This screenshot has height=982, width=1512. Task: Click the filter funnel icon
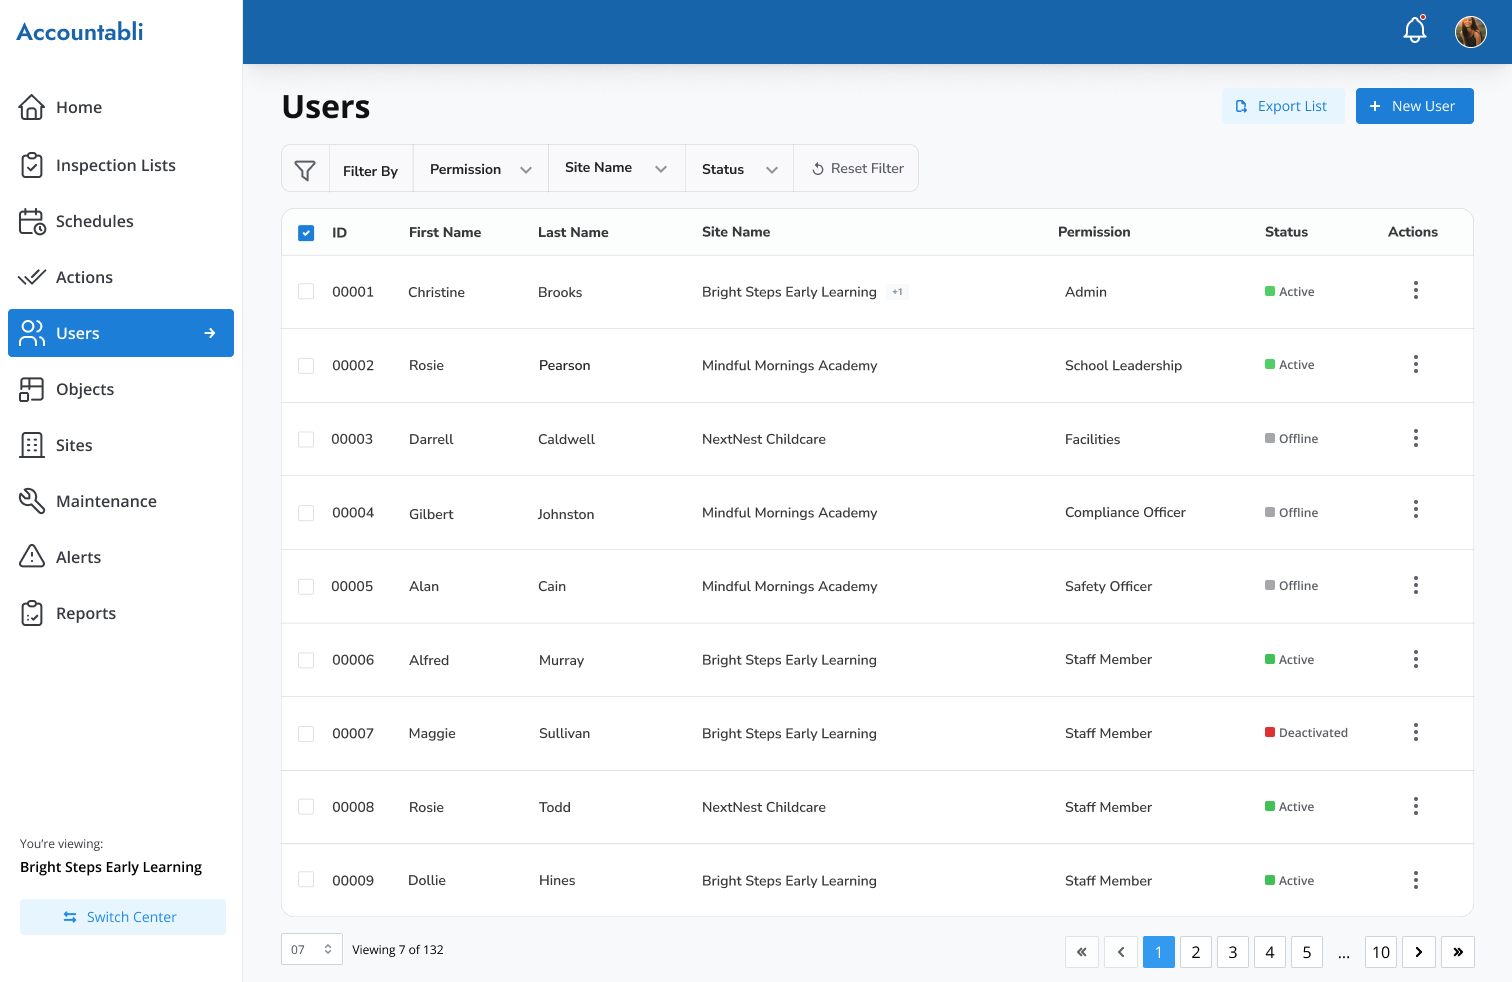tap(305, 170)
